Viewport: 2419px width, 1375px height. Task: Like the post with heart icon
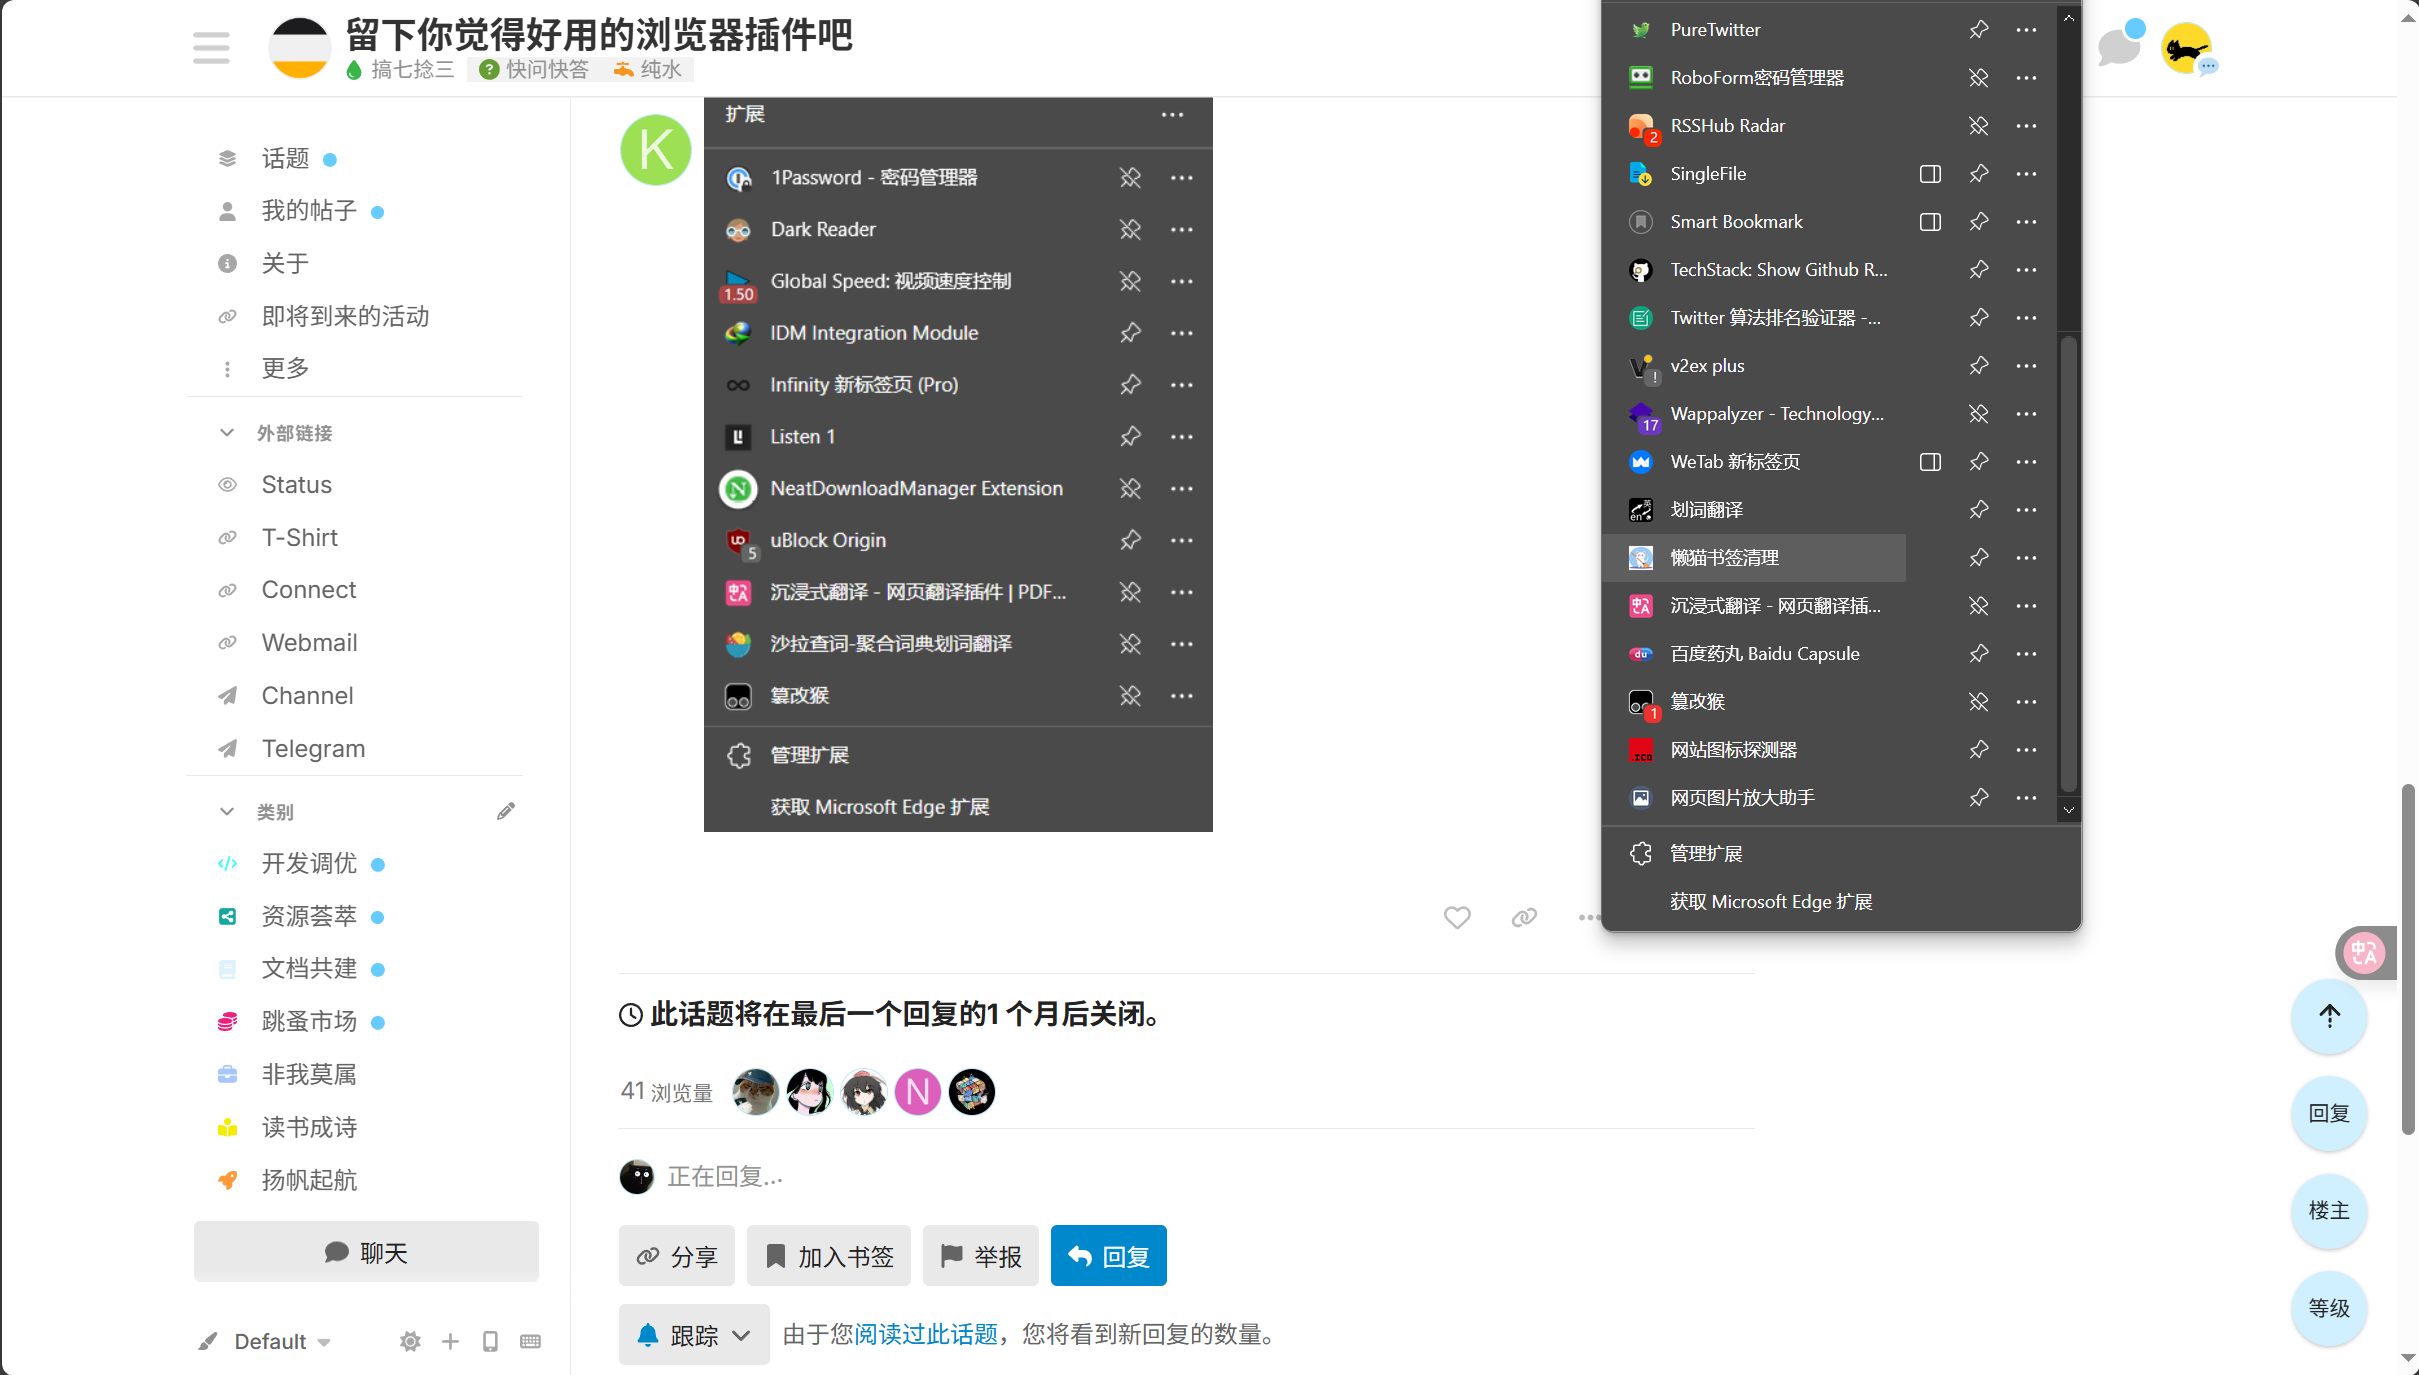point(1457,917)
